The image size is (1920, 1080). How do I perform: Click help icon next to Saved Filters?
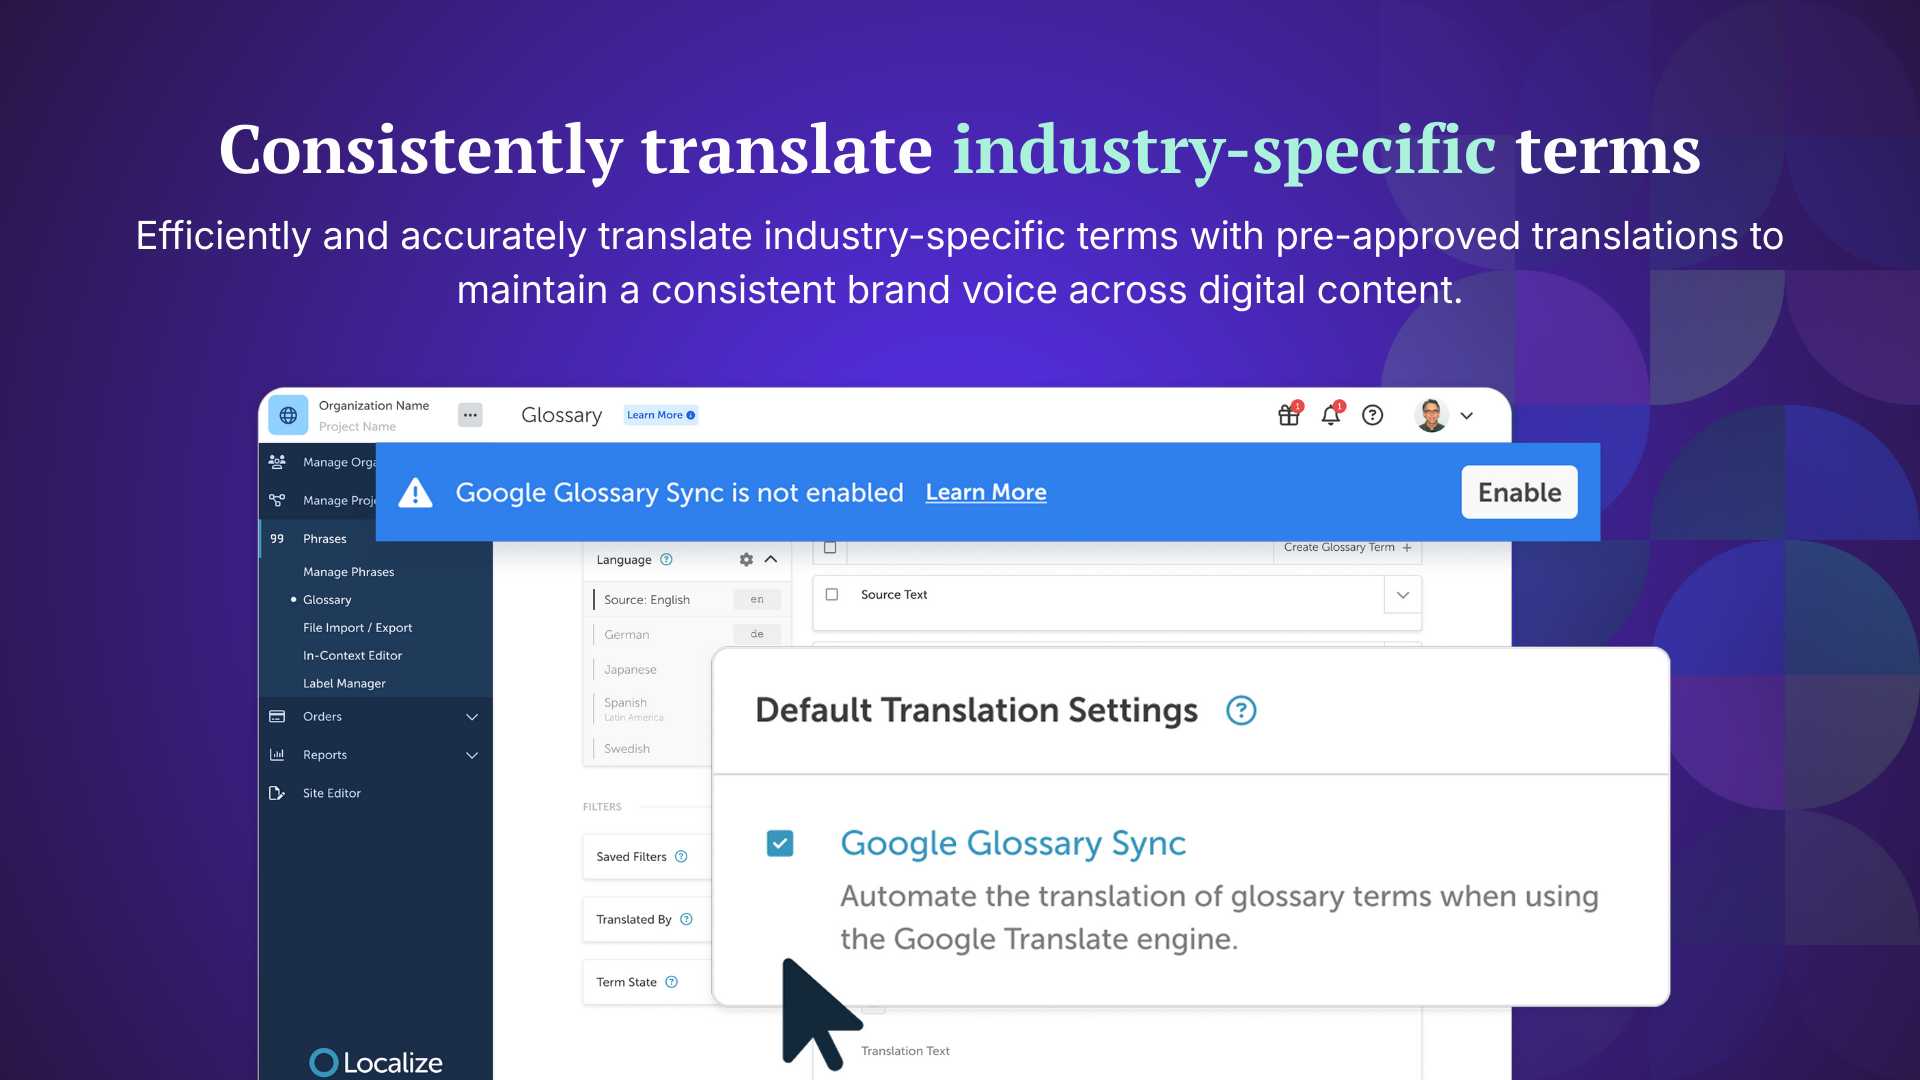coord(681,857)
